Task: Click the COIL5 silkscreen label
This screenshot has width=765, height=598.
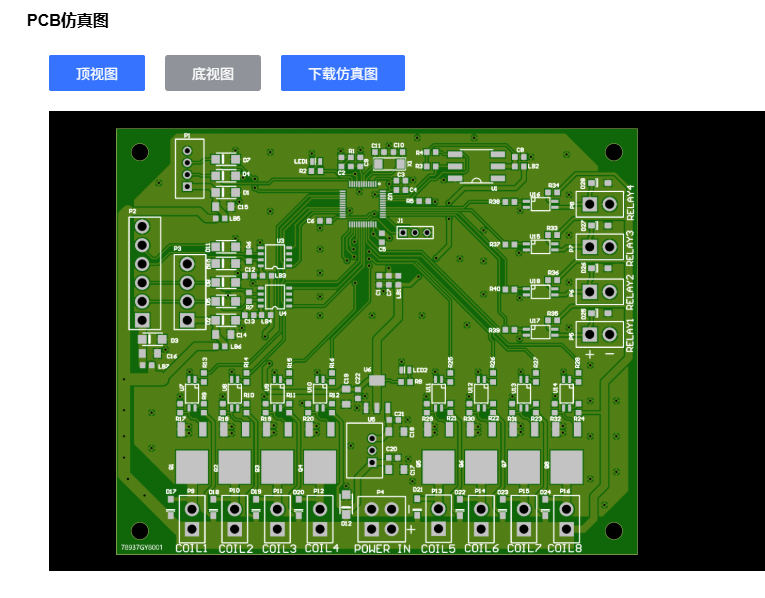Action: point(438,549)
